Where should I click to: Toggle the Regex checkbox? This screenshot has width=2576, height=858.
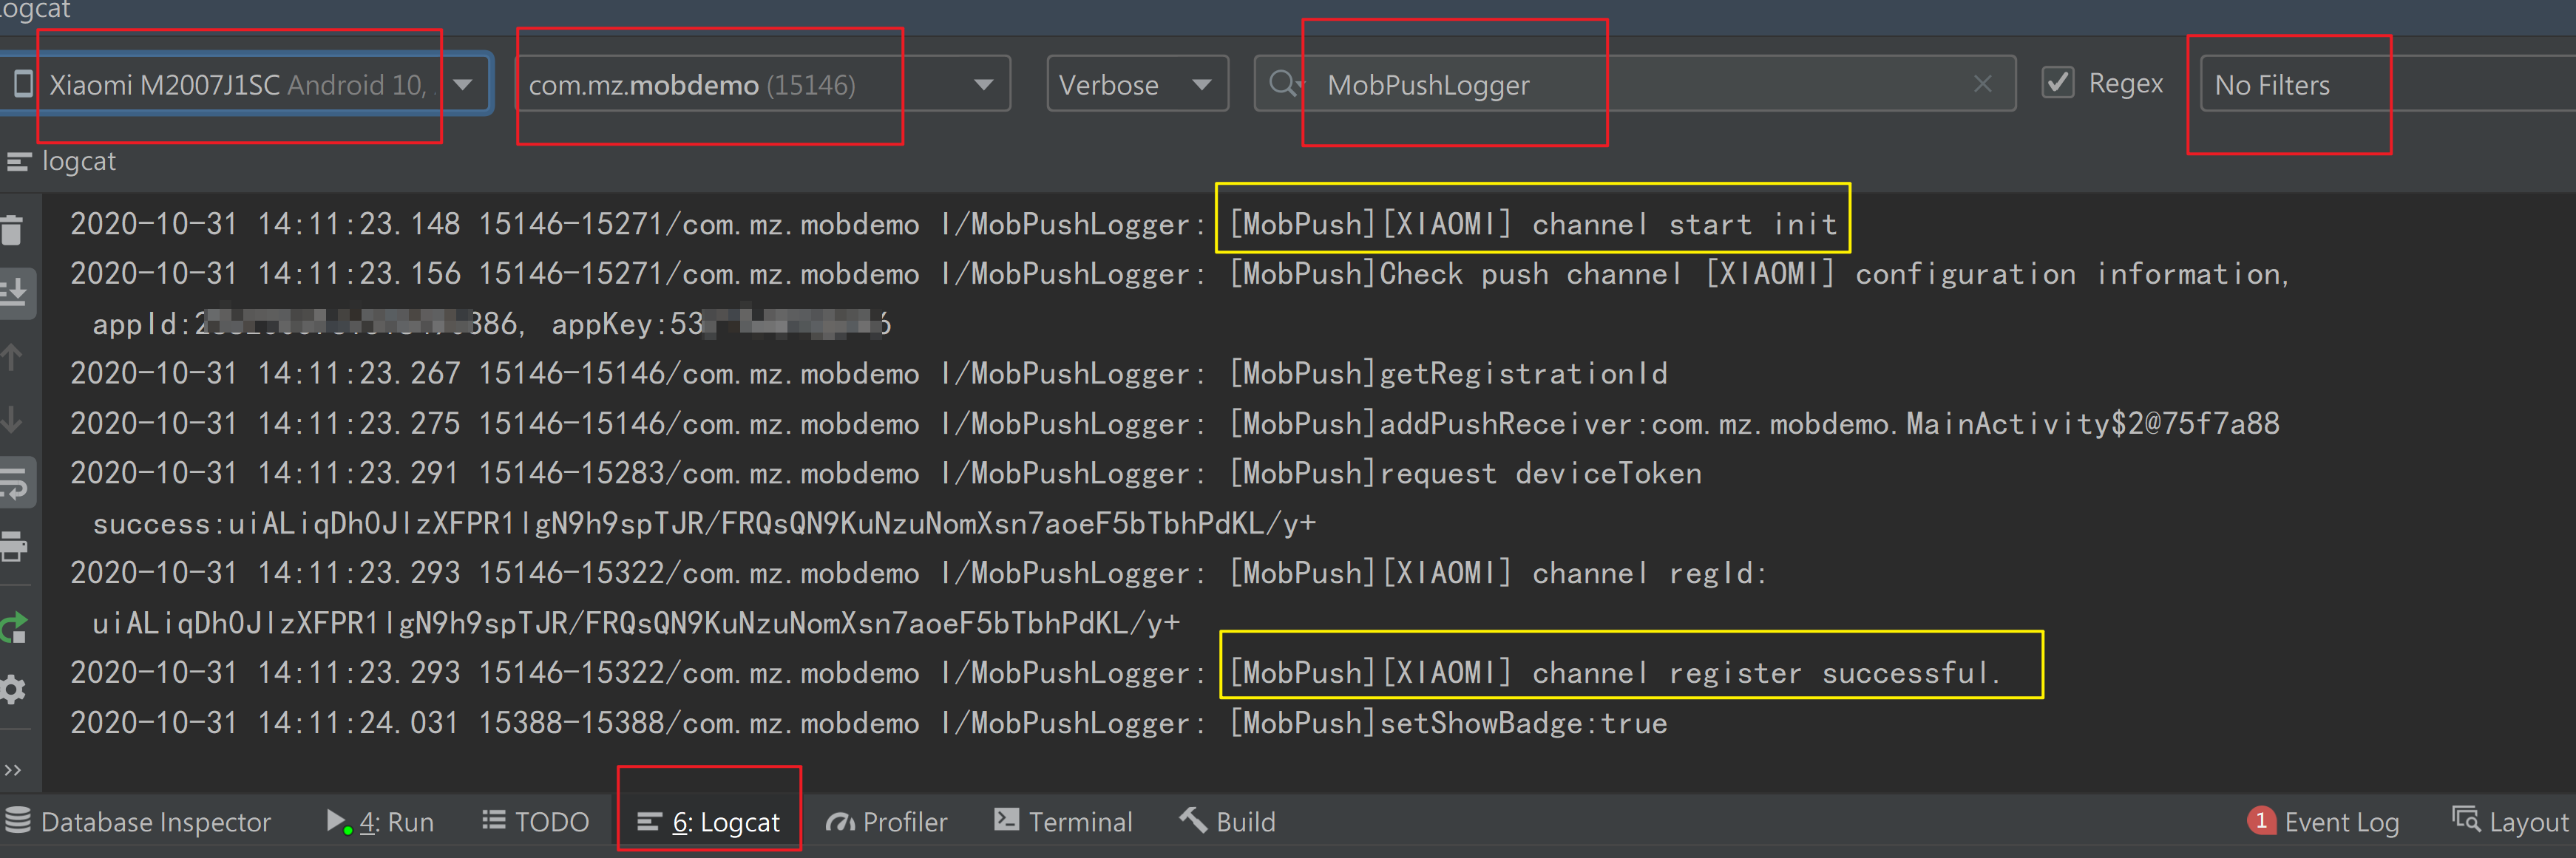pos(2057,83)
